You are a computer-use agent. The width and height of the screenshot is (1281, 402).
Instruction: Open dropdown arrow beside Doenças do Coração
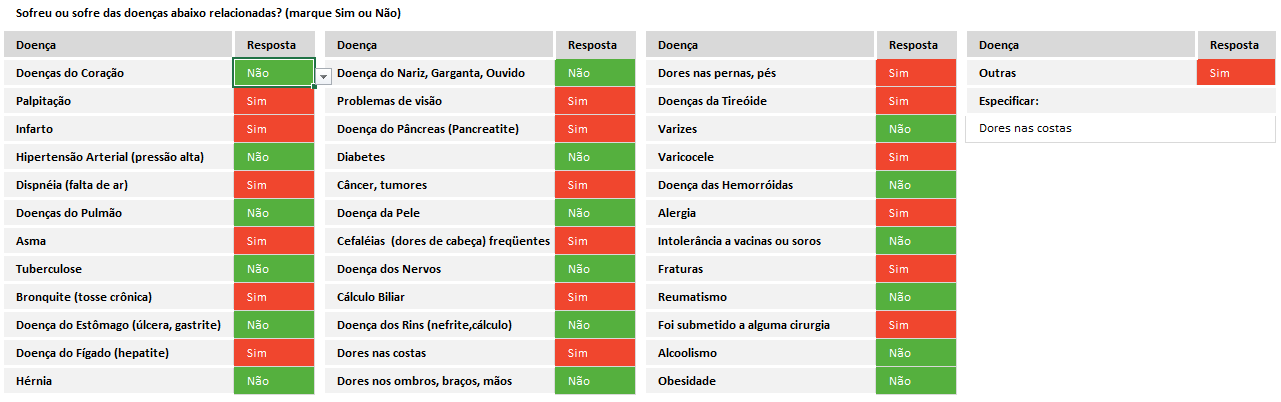(x=324, y=76)
